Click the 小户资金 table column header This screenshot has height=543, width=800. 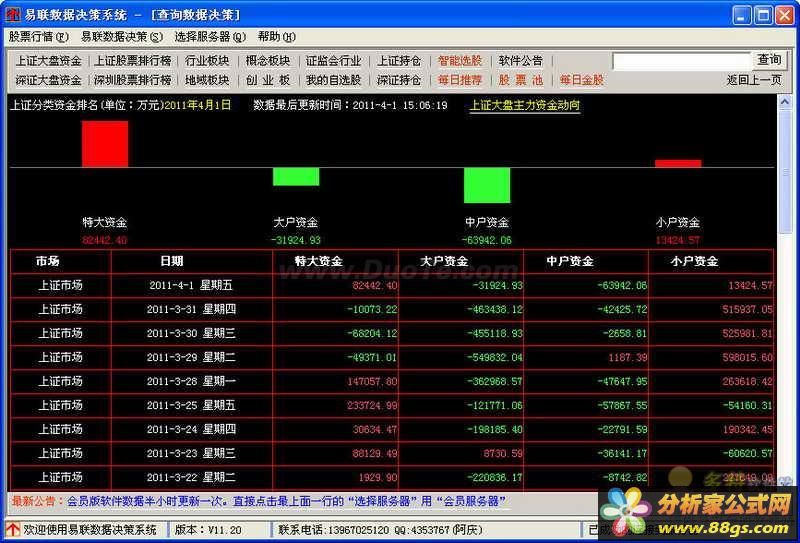pos(694,261)
